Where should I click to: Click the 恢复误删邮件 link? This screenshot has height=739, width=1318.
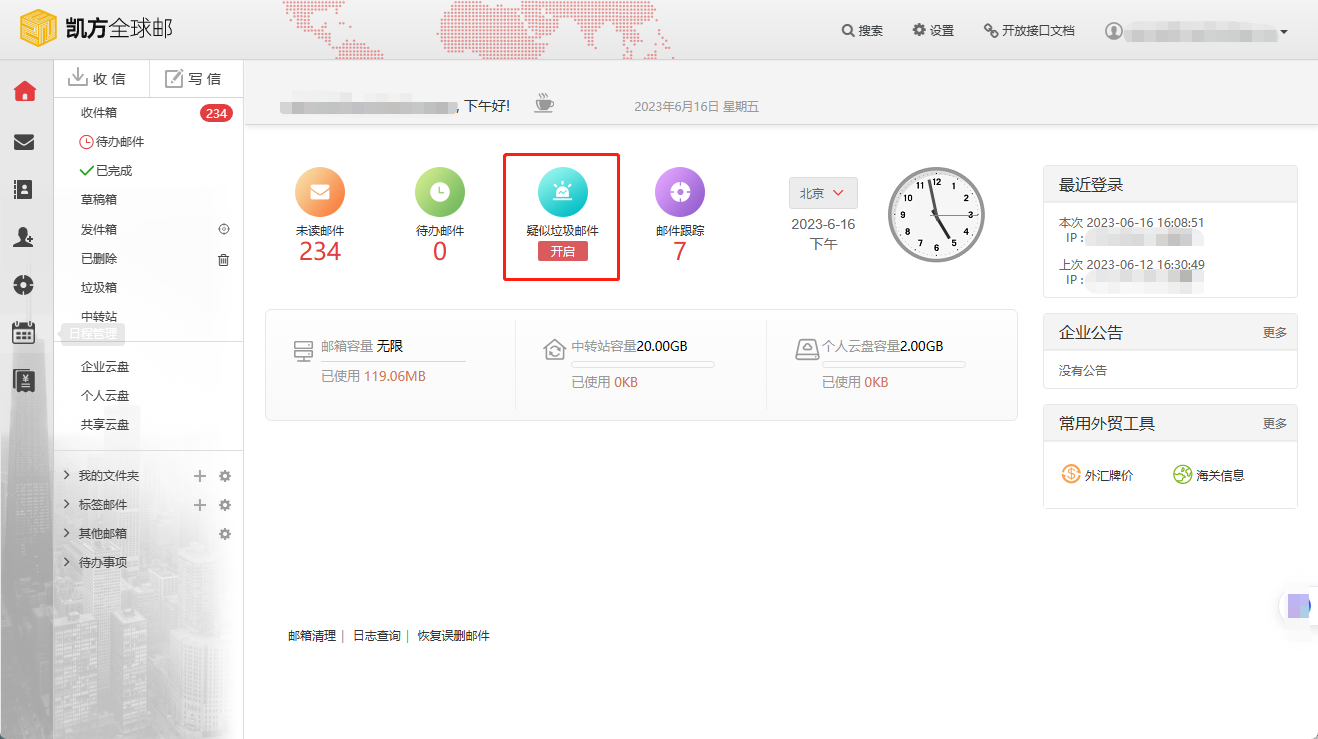[454, 636]
